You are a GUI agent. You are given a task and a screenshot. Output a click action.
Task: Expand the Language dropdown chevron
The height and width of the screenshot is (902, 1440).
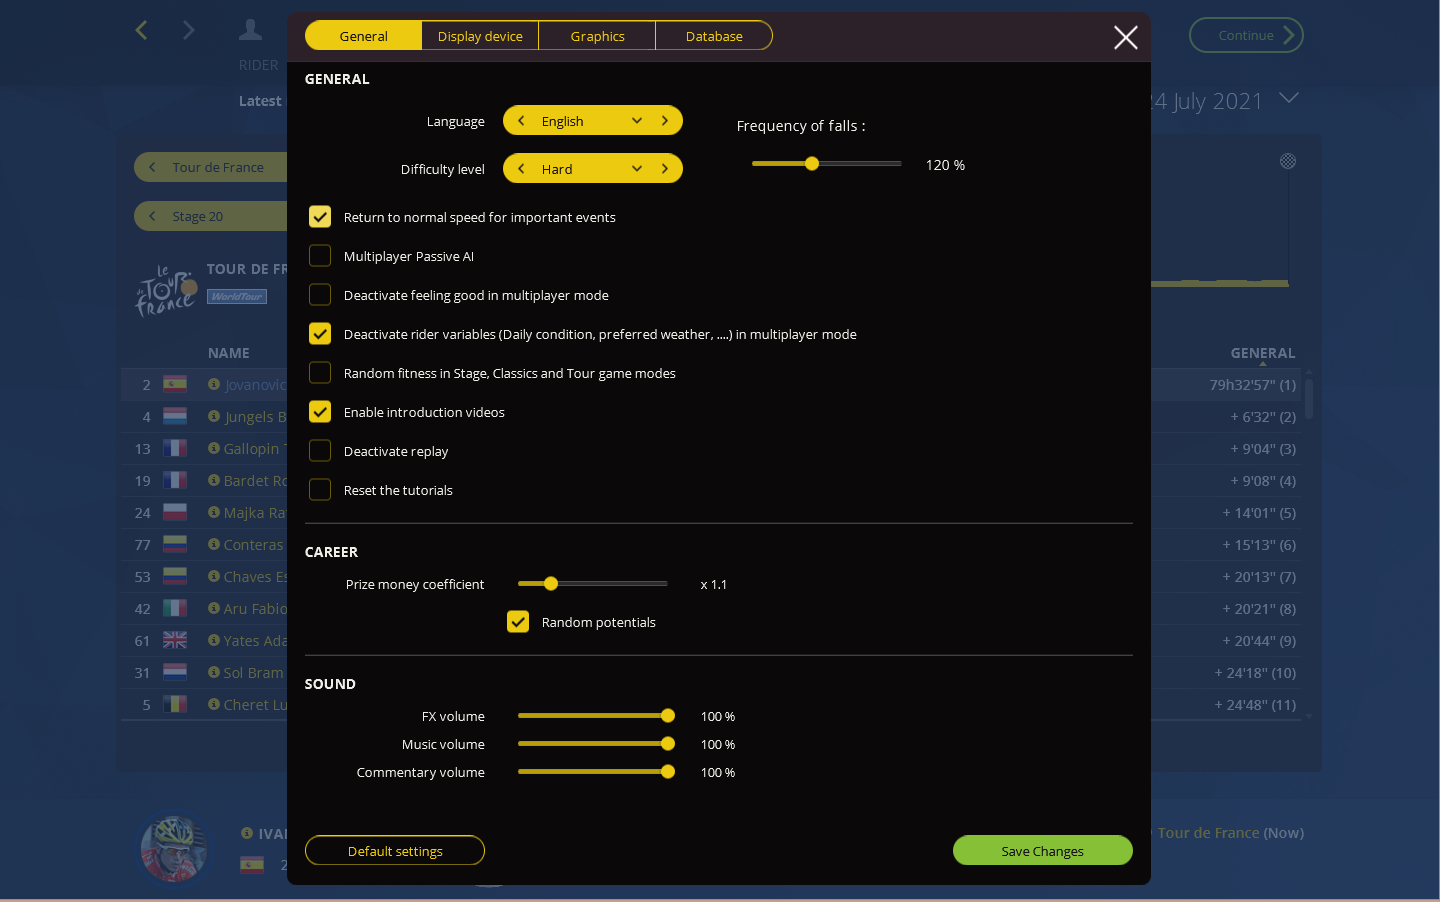click(x=637, y=121)
